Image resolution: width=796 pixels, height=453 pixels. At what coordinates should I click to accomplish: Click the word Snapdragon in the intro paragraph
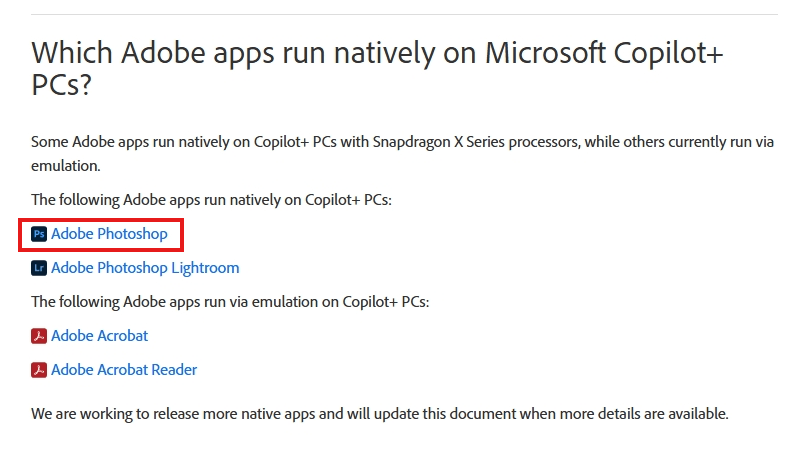[x=411, y=142]
